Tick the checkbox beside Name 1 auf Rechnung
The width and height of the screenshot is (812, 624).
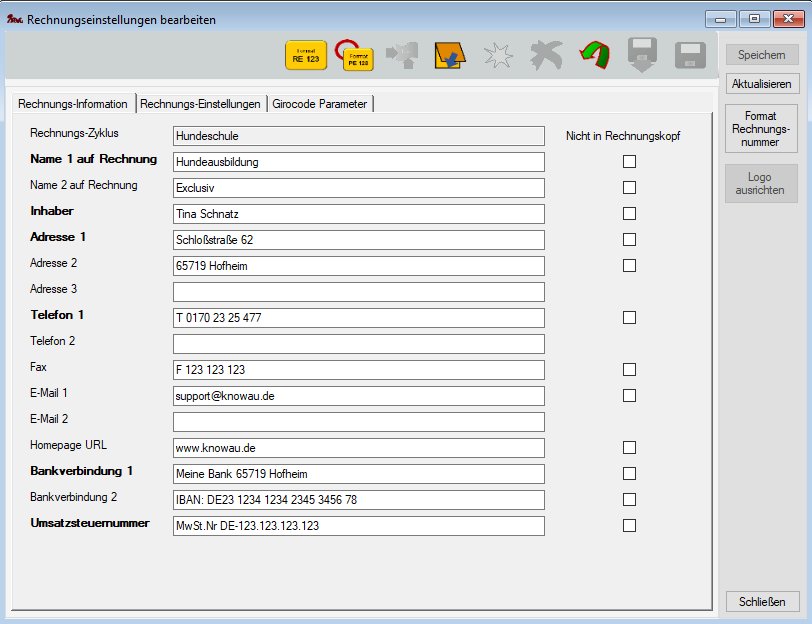click(629, 161)
